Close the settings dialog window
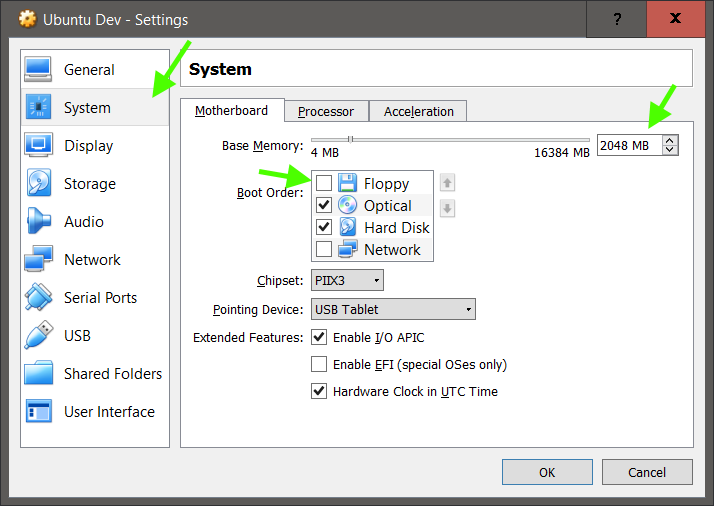 click(x=676, y=19)
